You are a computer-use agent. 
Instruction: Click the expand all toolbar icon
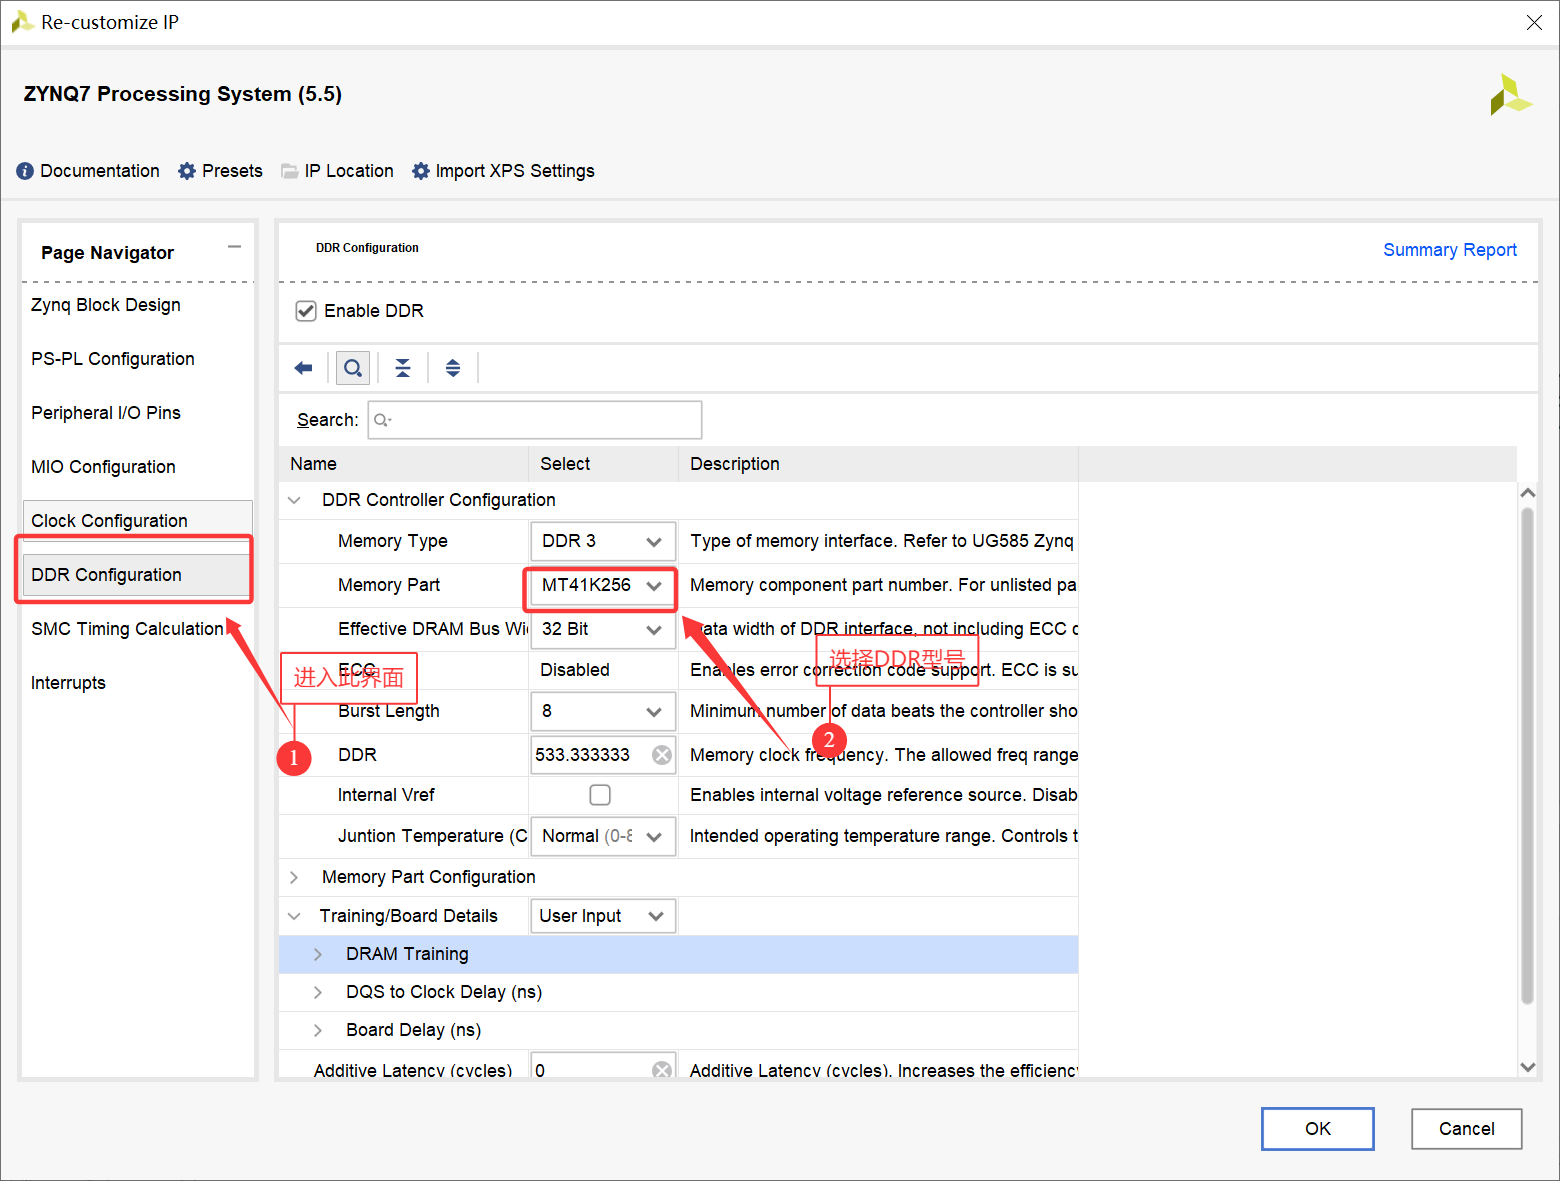pos(453,368)
